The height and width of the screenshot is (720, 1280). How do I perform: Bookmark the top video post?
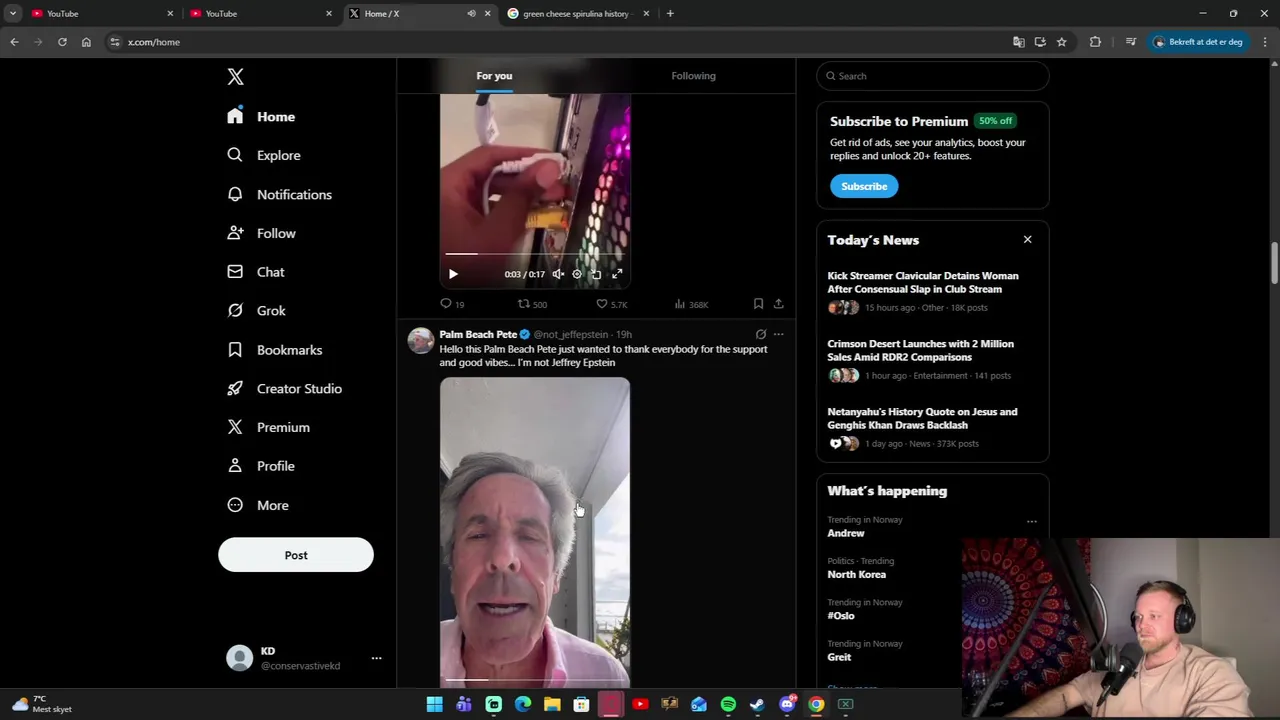point(758,304)
